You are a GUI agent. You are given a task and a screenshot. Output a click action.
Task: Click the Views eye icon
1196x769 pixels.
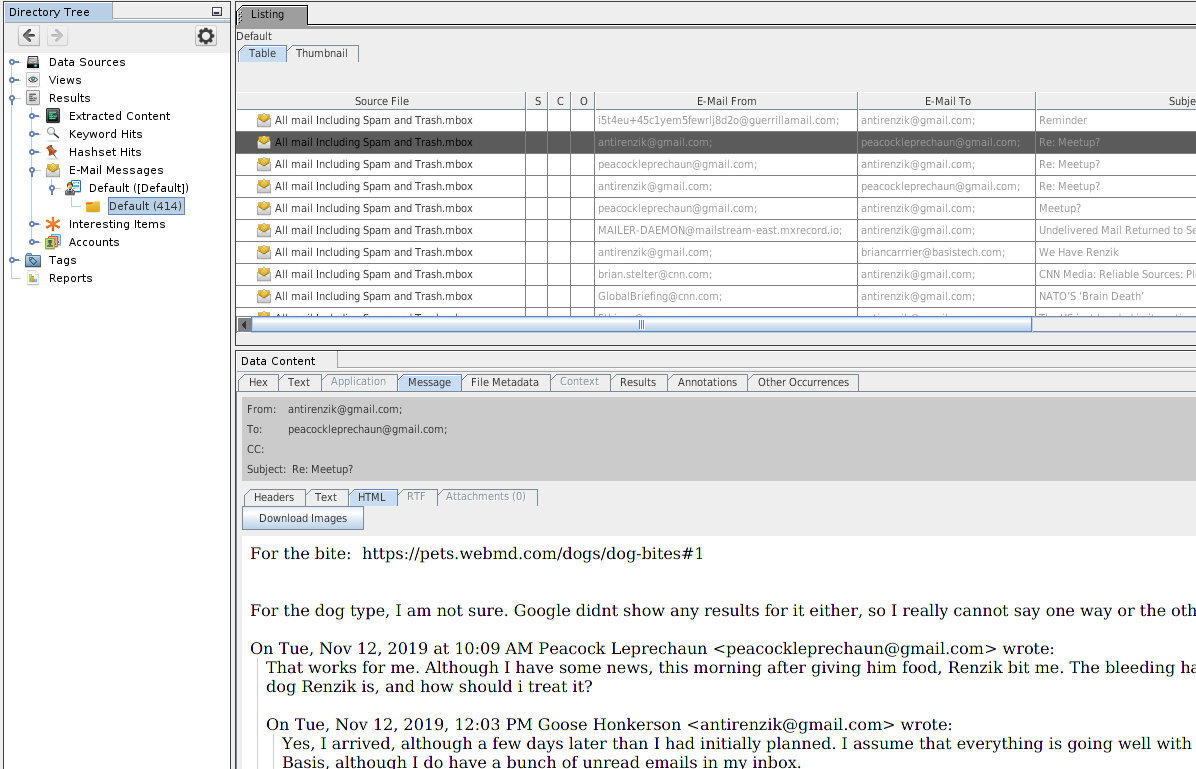coord(33,80)
